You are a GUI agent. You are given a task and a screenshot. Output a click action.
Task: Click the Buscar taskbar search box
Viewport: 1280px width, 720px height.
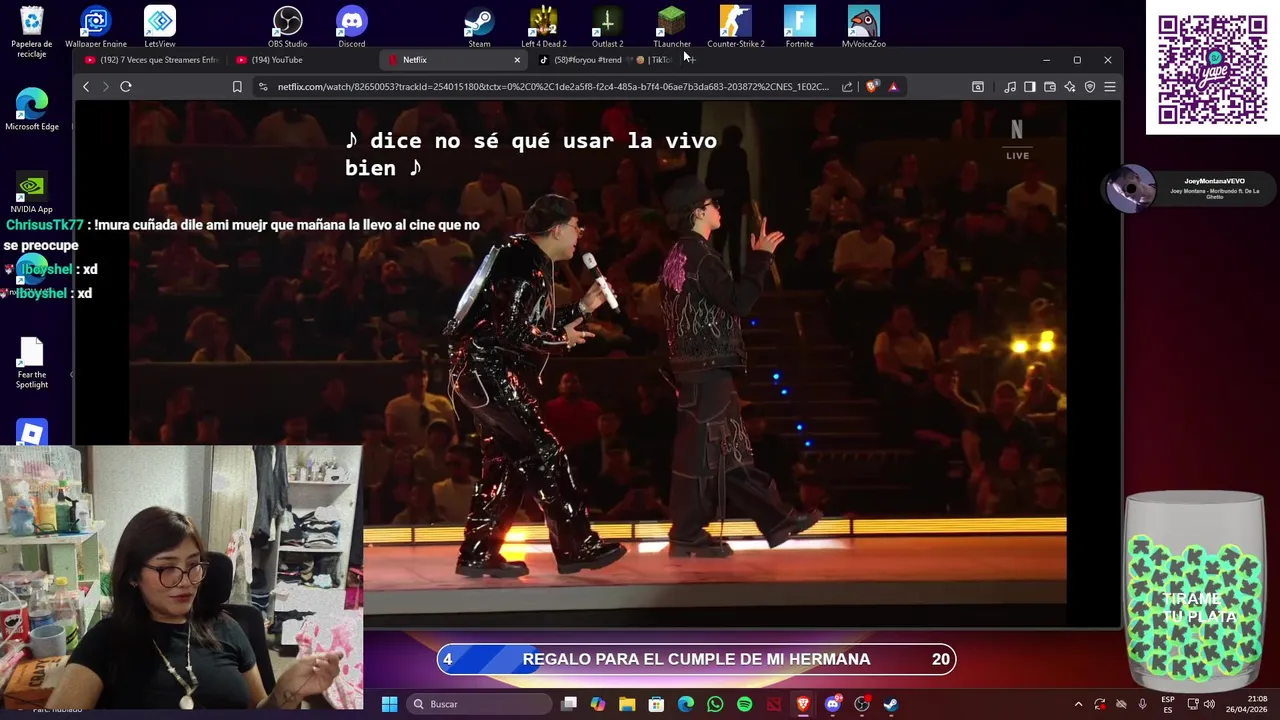point(480,704)
